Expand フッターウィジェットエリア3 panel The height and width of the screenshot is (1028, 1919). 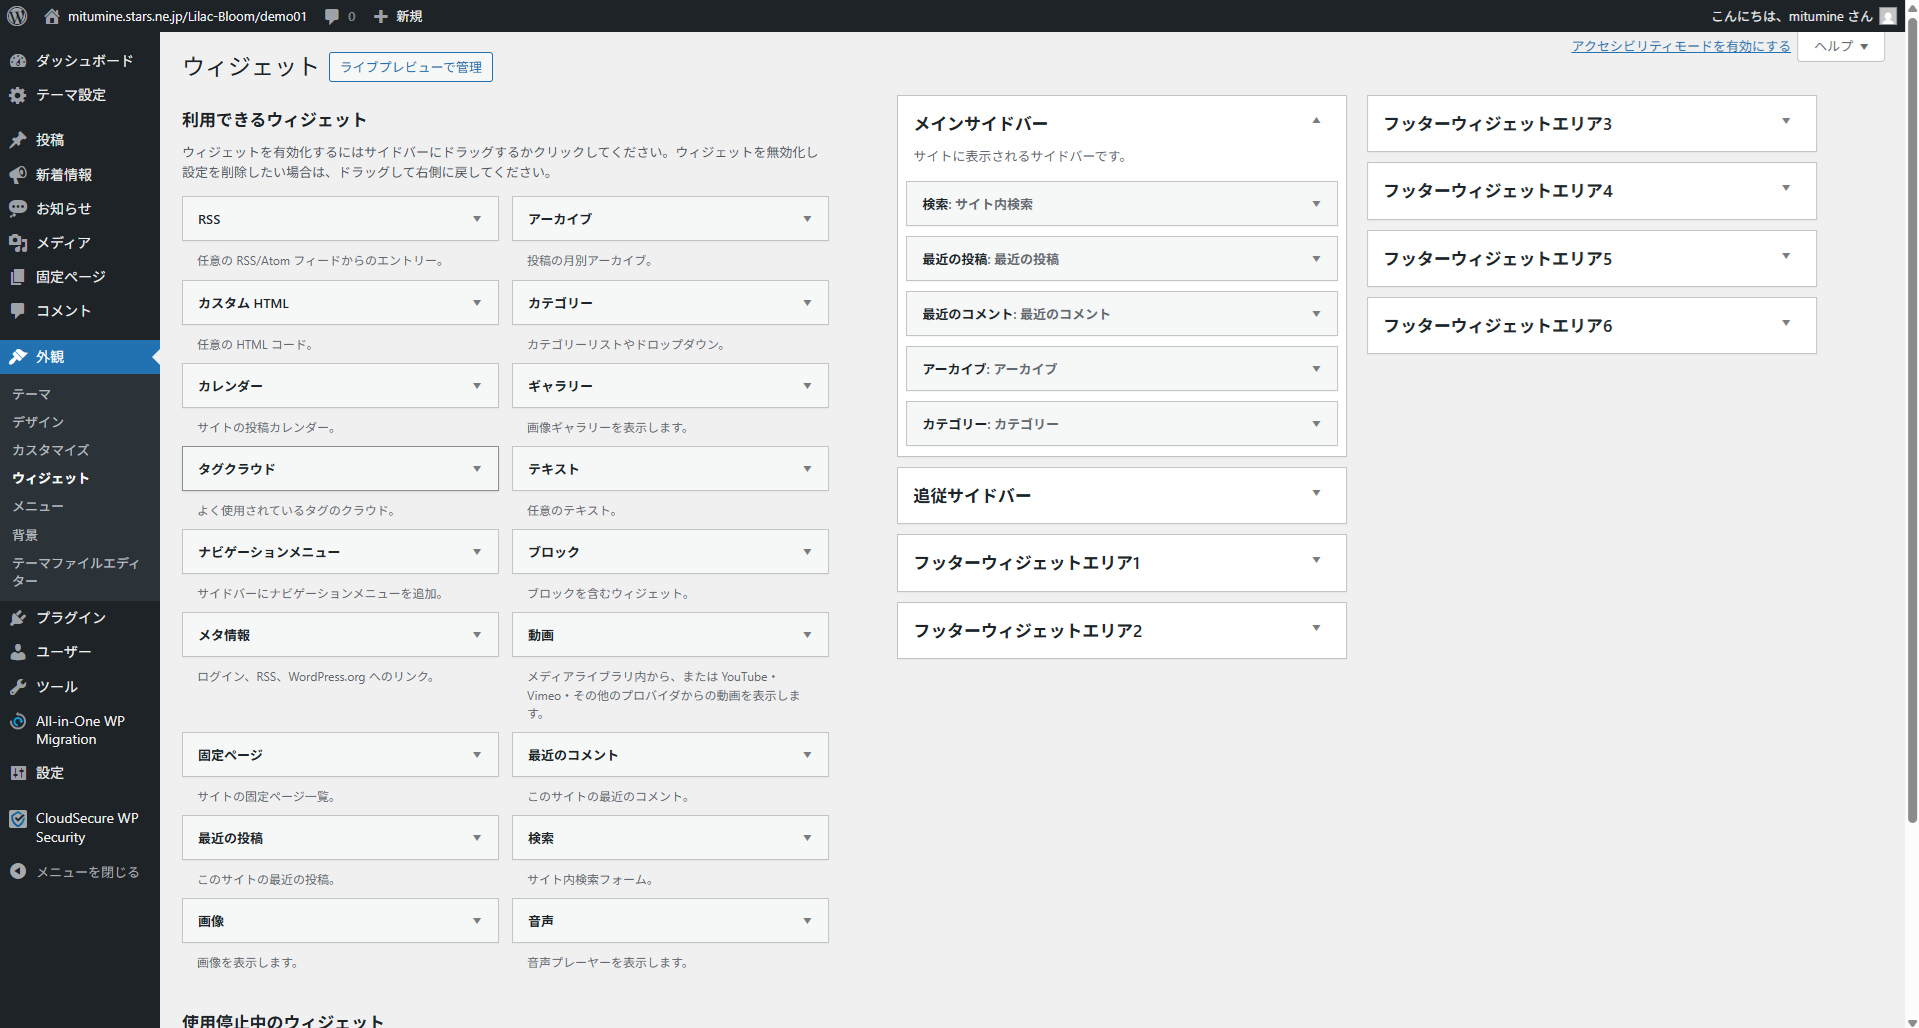coord(1786,122)
